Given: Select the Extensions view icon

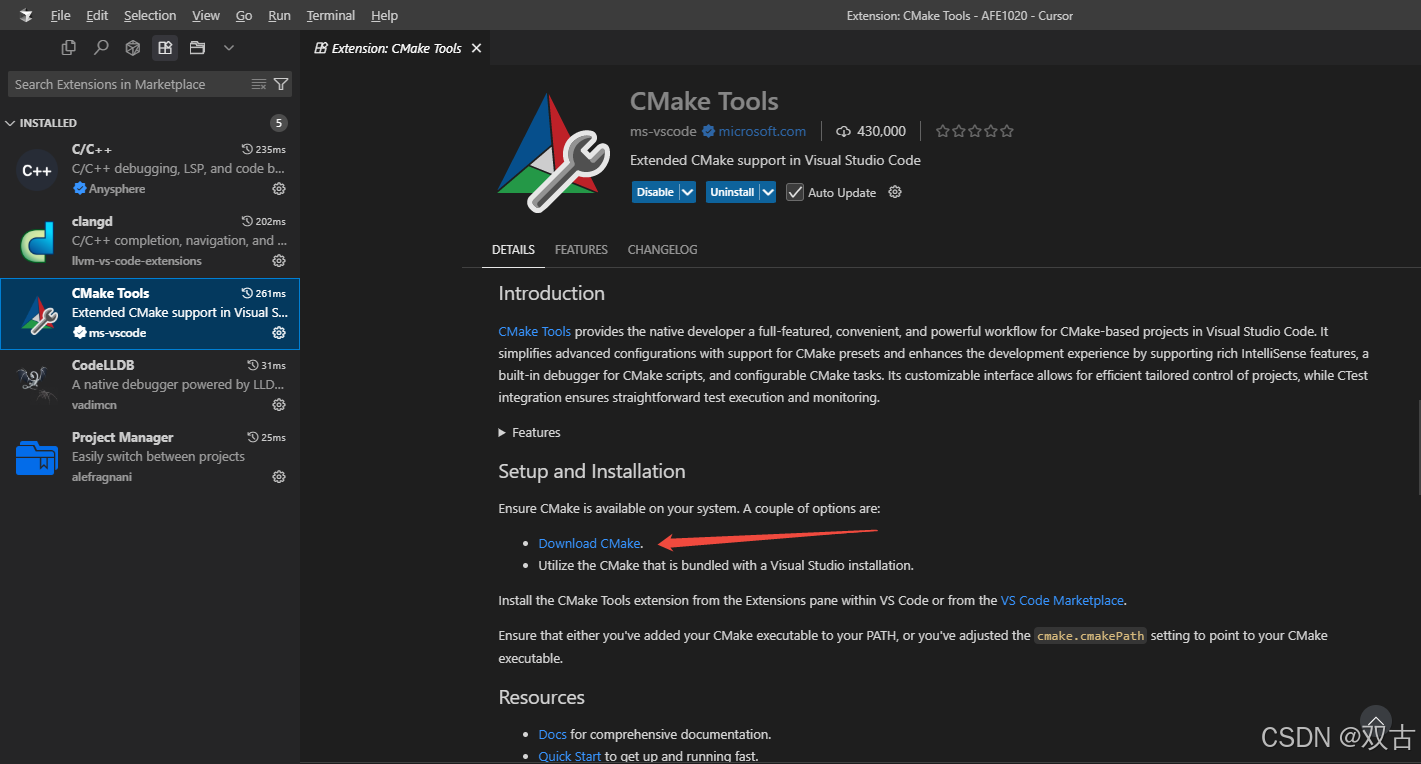Looking at the screenshot, I should pos(164,47).
